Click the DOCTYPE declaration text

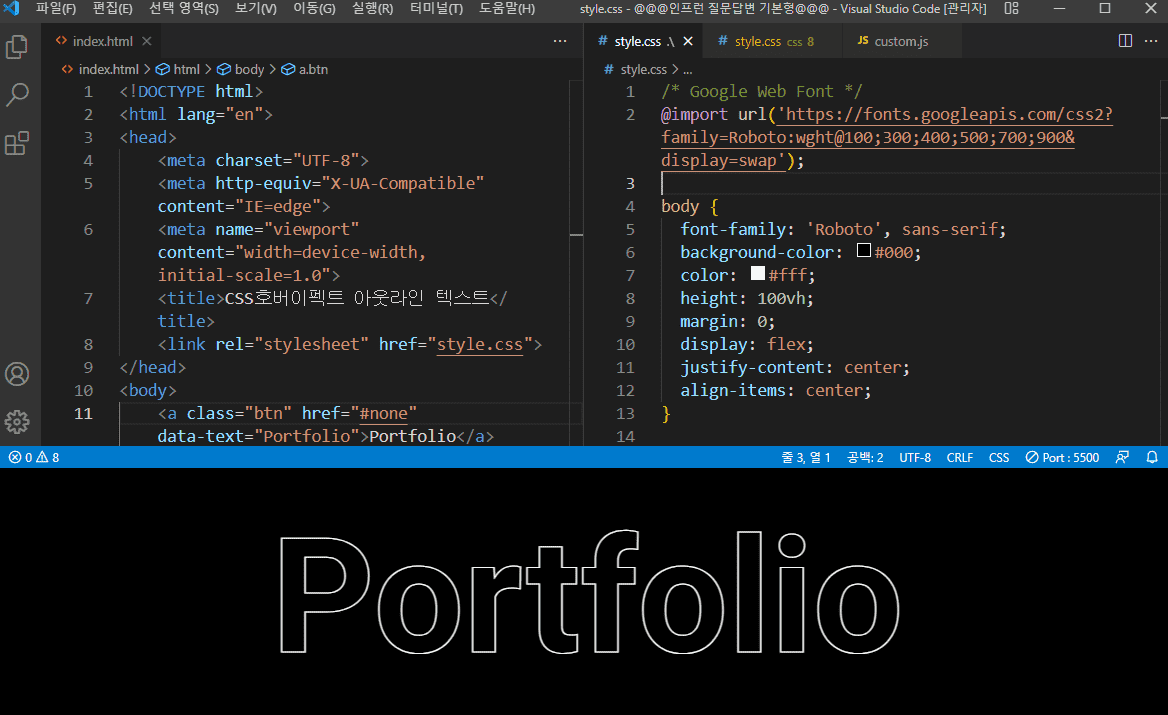[191, 92]
